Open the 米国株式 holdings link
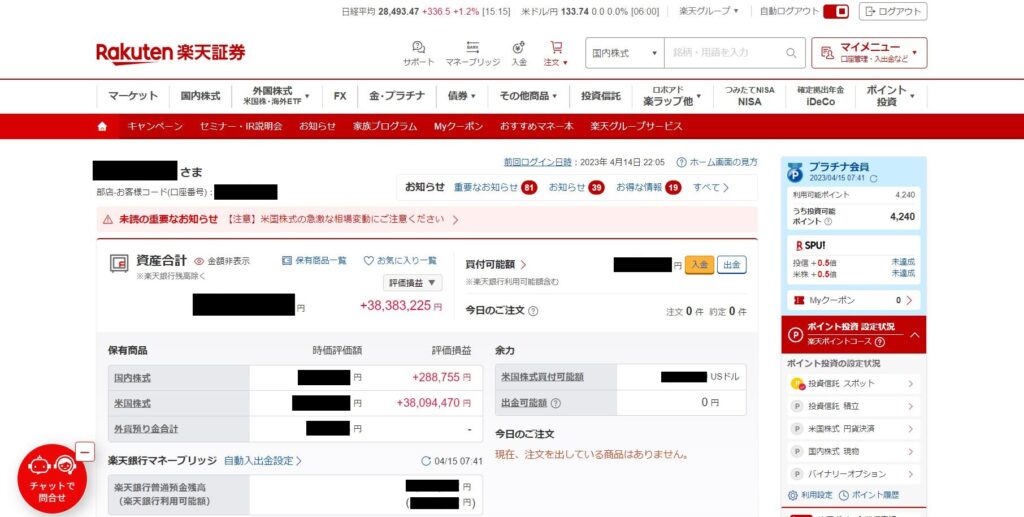This screenshot has width=1024, height=517. (x=133, y=403)
